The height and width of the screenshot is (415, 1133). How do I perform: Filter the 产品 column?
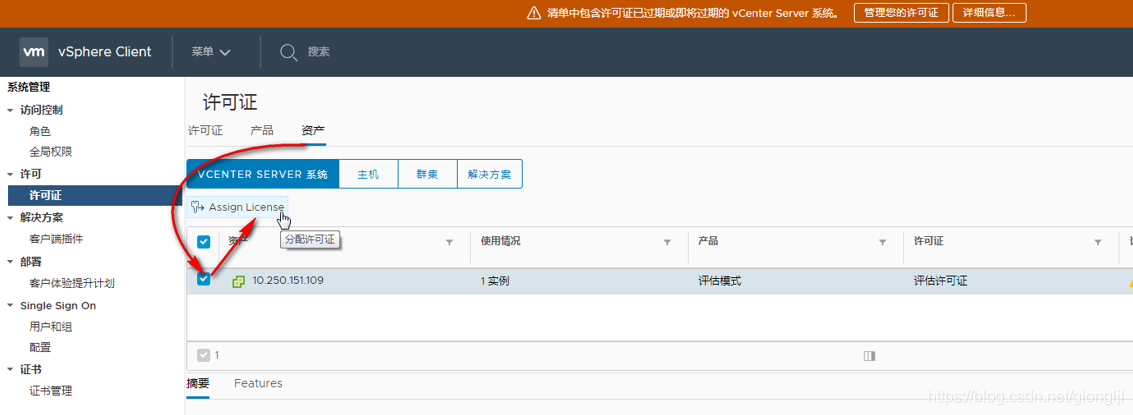882,242
